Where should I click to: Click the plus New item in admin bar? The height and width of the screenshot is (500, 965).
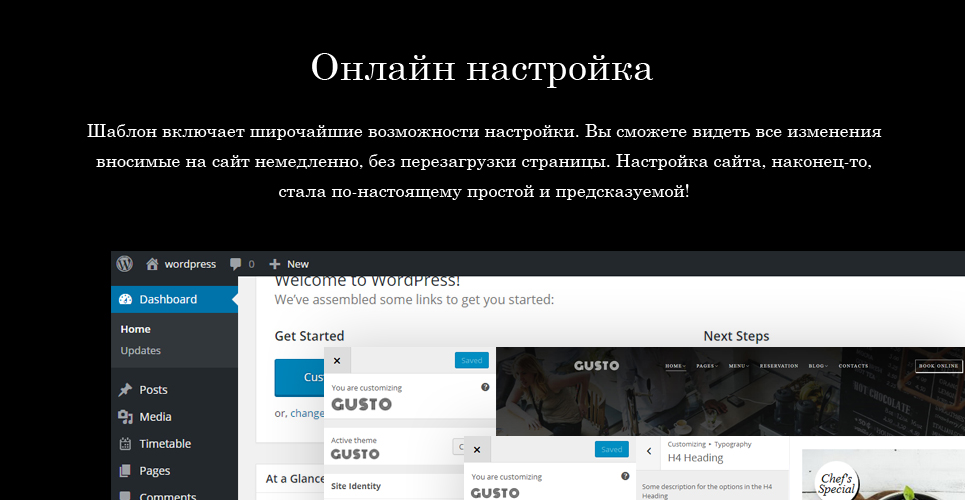[x=289, y=264]
